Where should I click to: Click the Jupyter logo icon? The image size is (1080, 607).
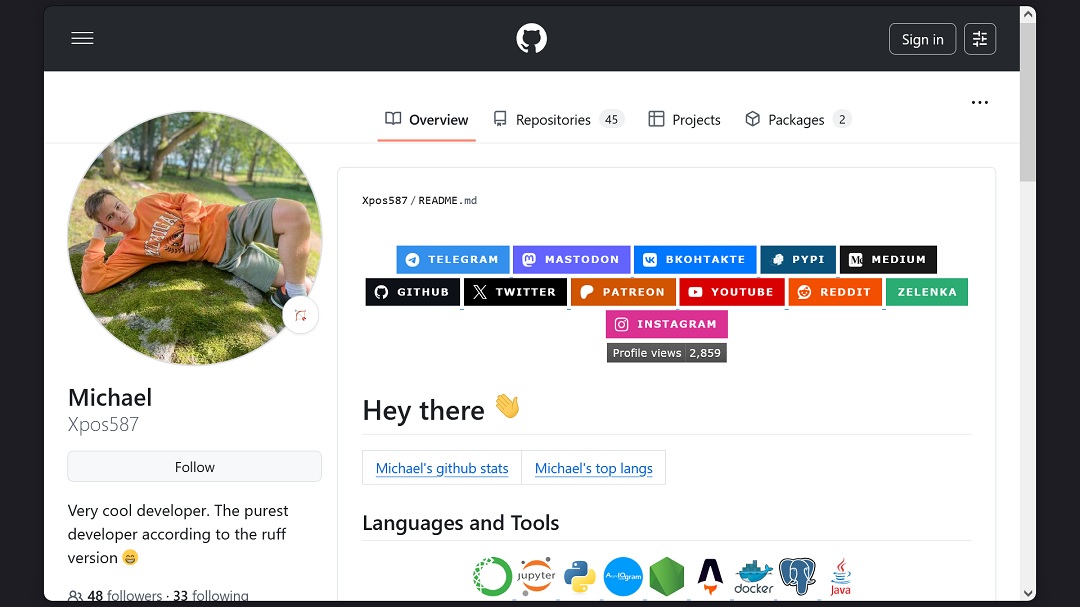click(536, 577)
